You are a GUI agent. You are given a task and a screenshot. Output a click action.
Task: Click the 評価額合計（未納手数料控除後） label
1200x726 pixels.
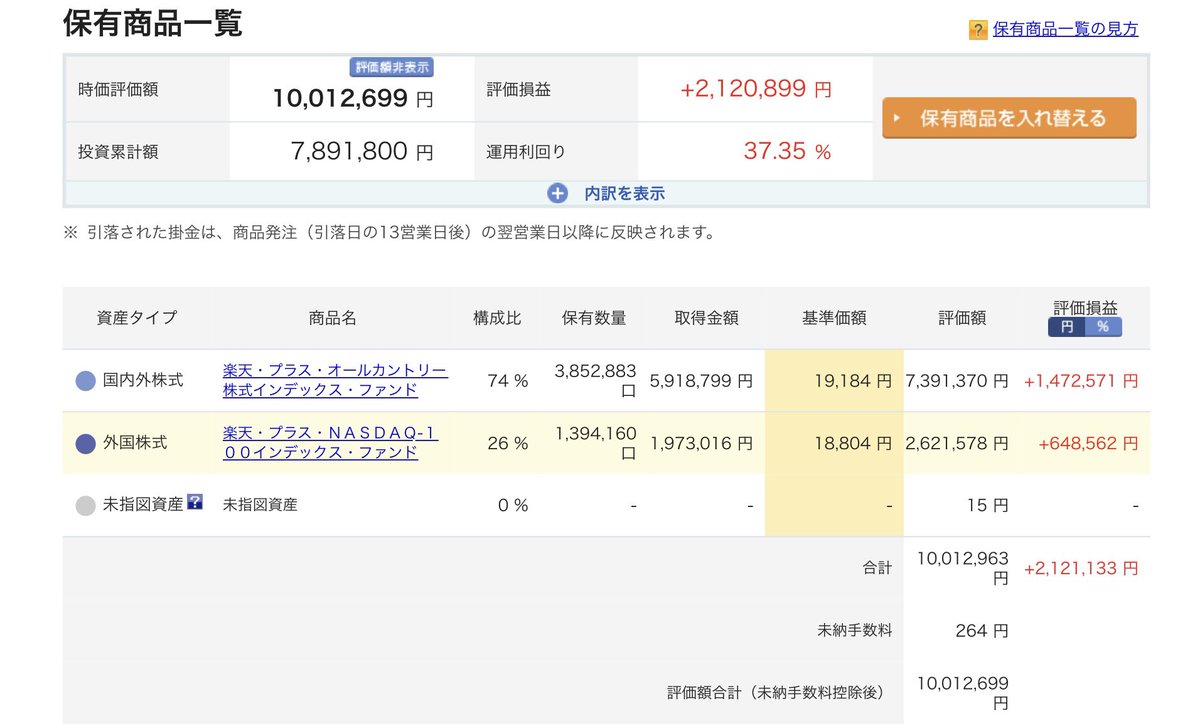[x=779, y=692]
